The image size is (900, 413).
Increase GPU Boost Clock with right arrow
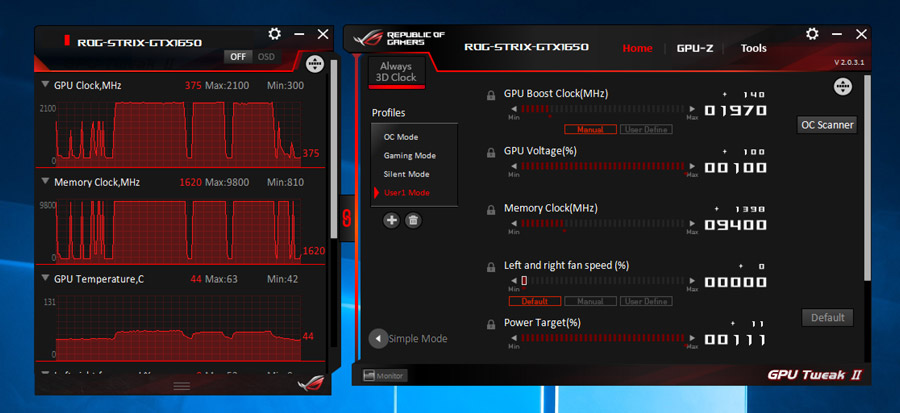[692, 108]
